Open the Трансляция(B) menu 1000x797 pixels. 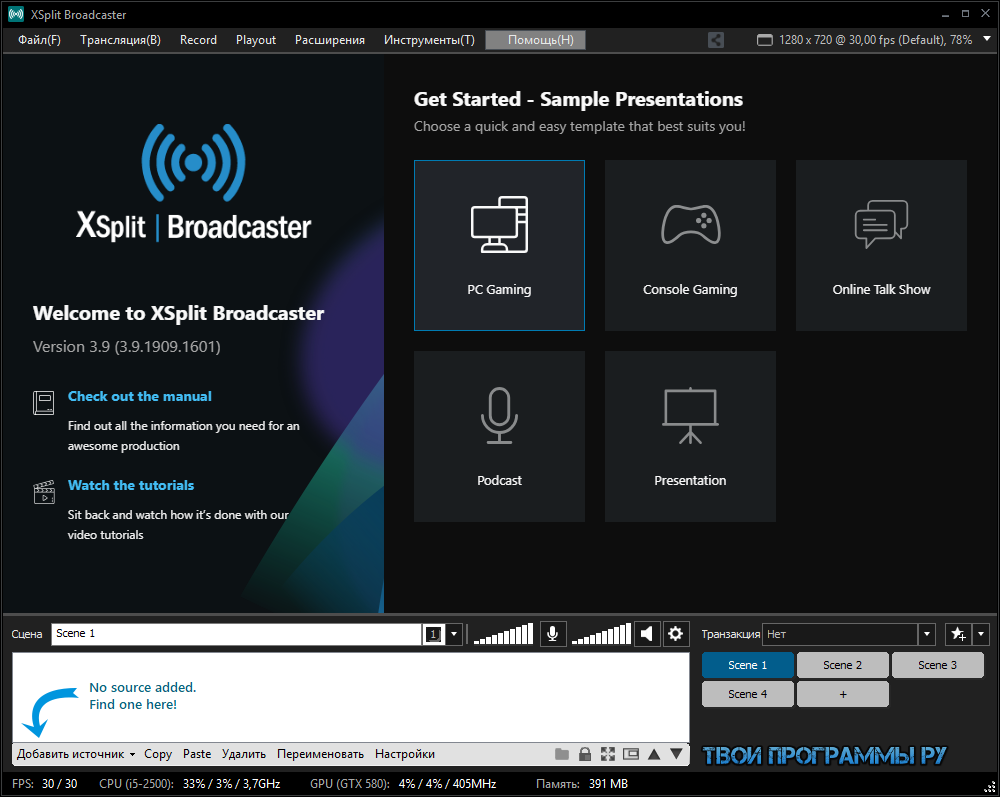120,40
